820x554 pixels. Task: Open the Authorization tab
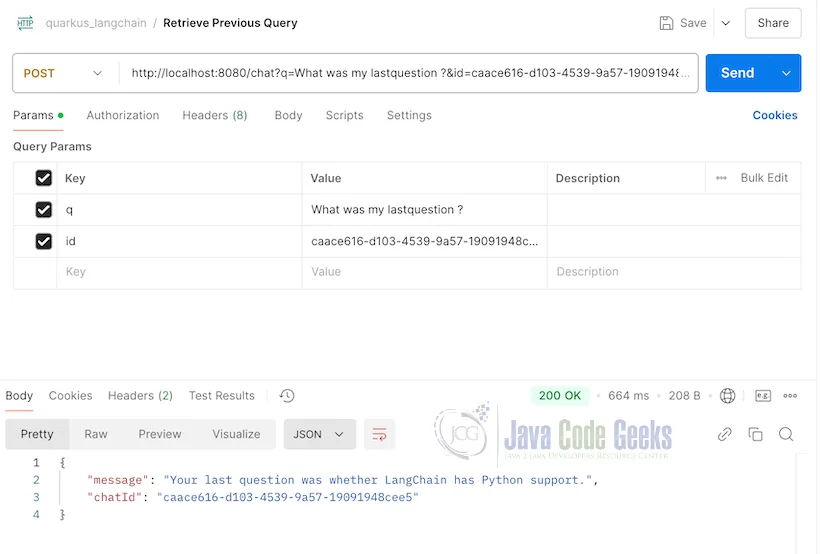point(123,116)
